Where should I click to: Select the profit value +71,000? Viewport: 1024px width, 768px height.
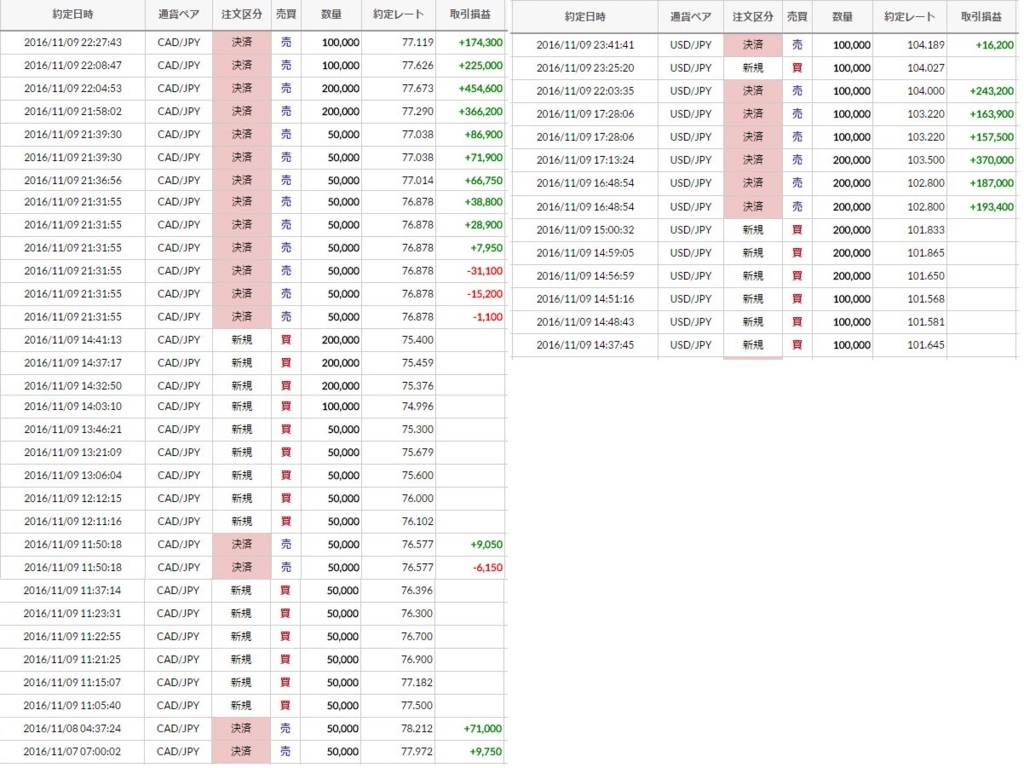tap(483, 728)
